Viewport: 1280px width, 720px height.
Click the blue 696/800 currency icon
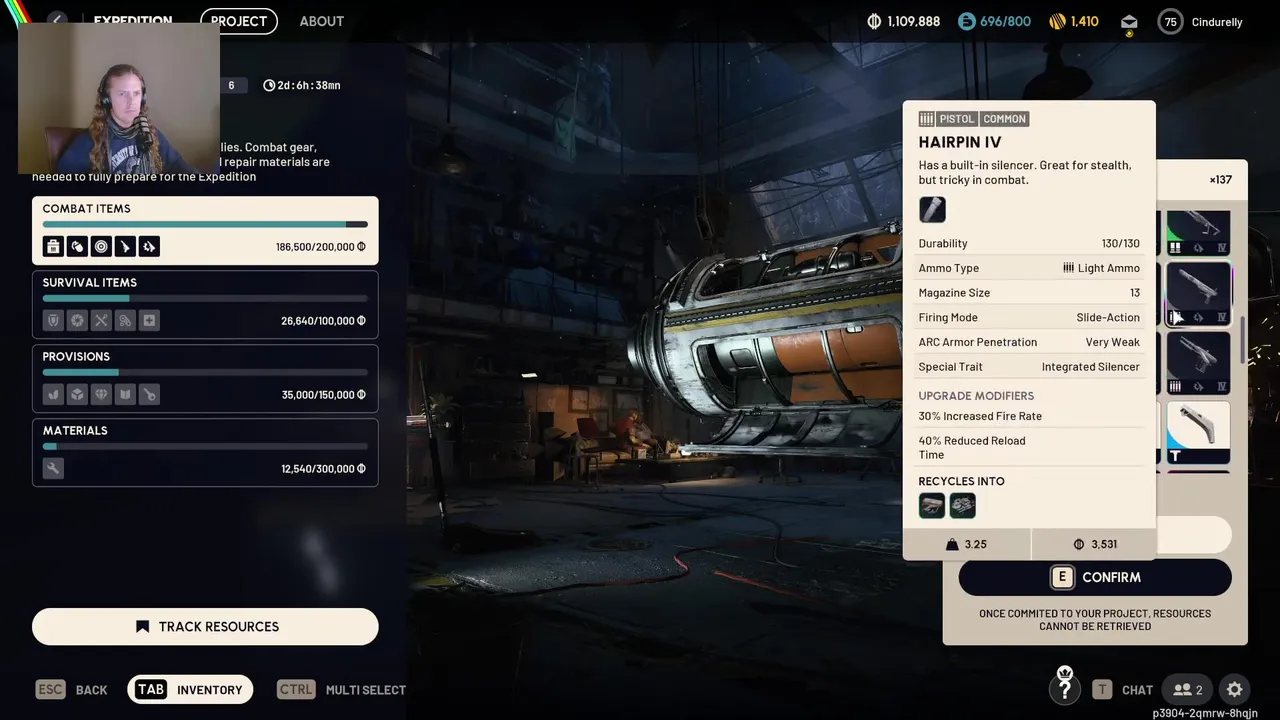[966, 21]
